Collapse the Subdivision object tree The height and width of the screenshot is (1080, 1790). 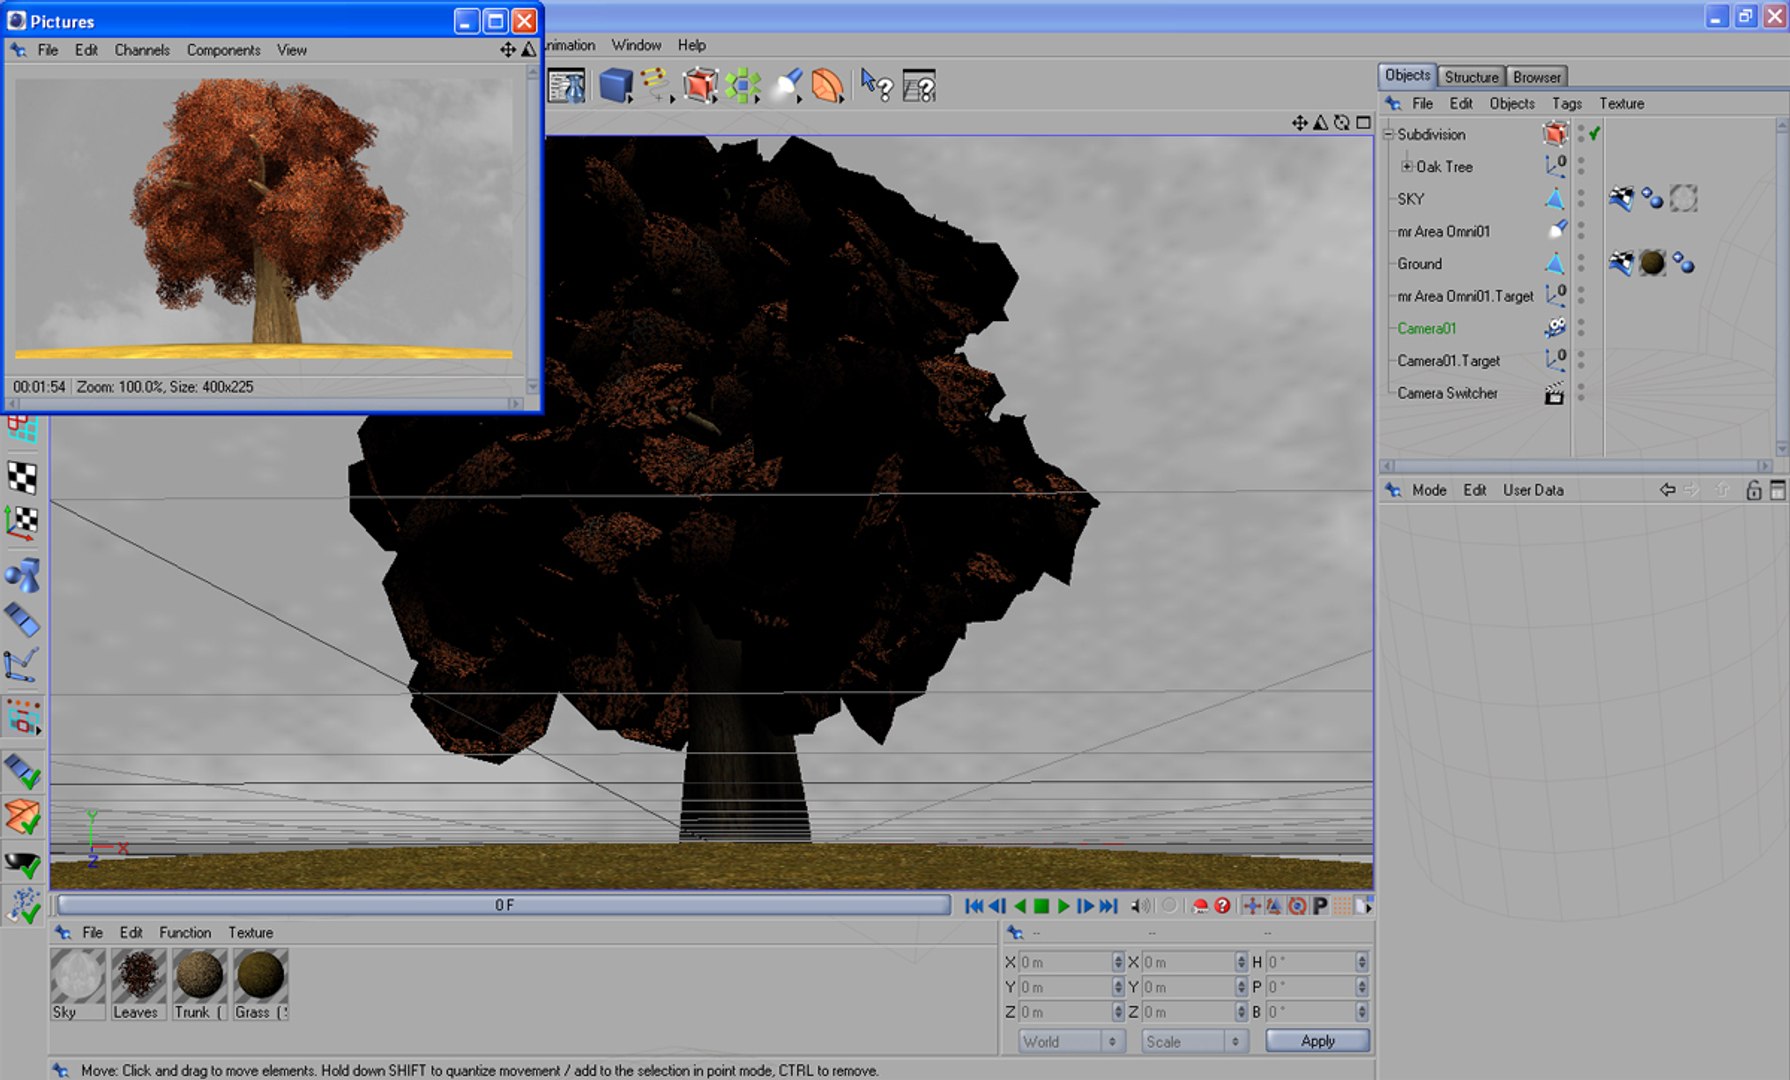pyautogui.click(x=1388, y=134)
